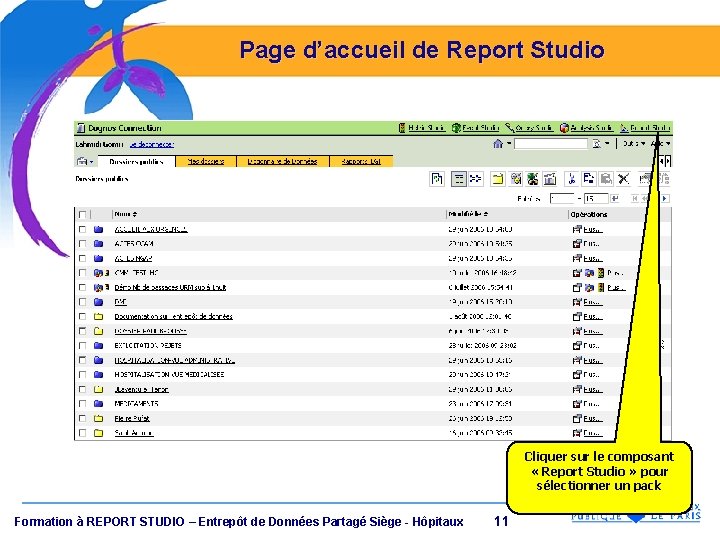The image size is (720, 540).
Task: Sort by the Modifié le column header
Action: 468,214
